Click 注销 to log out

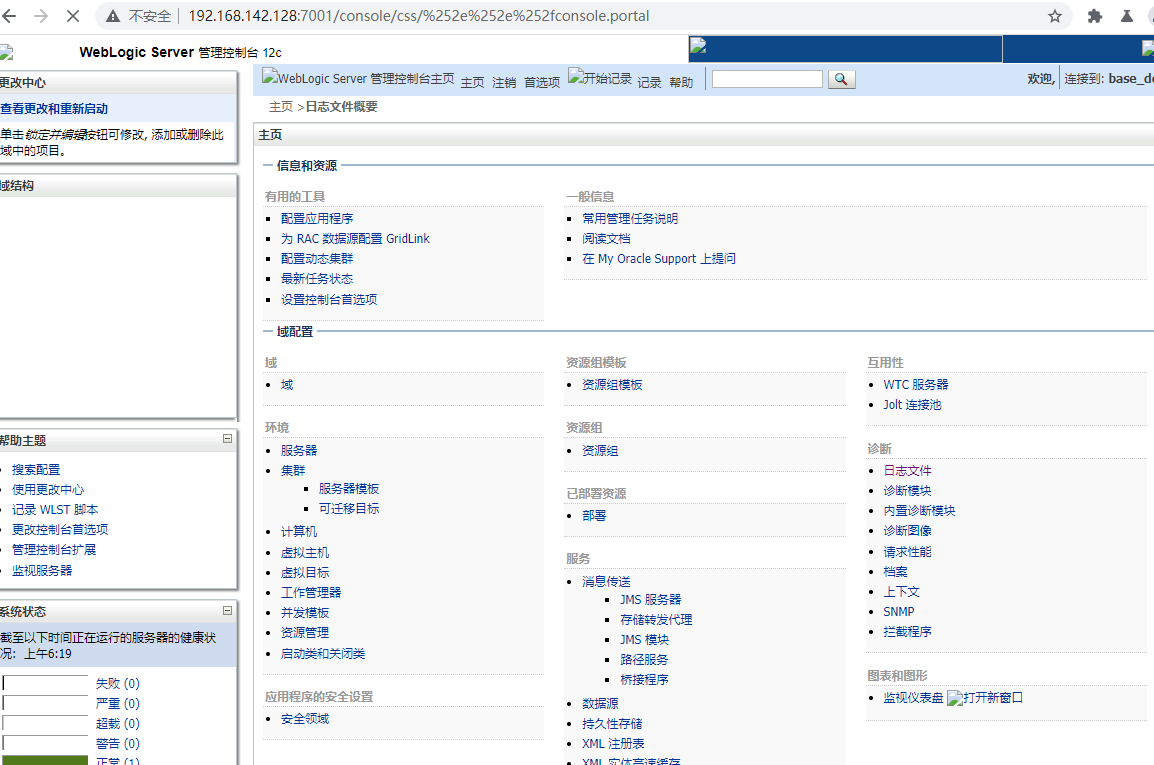[504, 82]
